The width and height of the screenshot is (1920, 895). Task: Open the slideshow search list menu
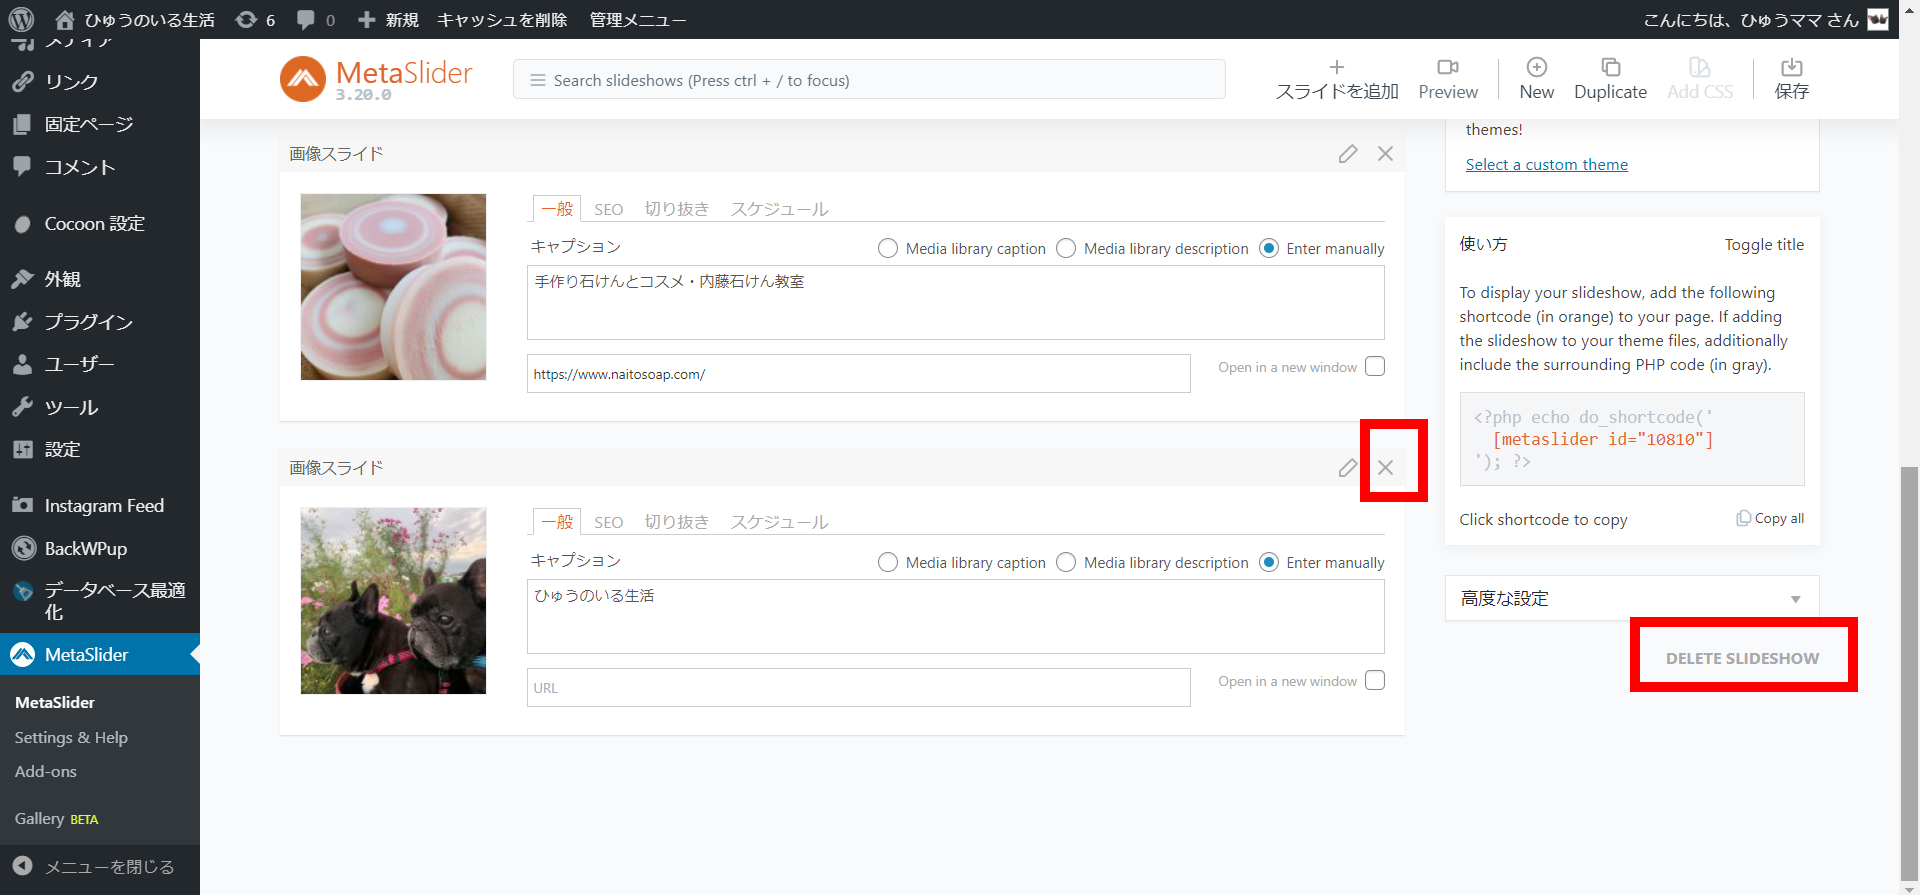[x=538, y=80]
